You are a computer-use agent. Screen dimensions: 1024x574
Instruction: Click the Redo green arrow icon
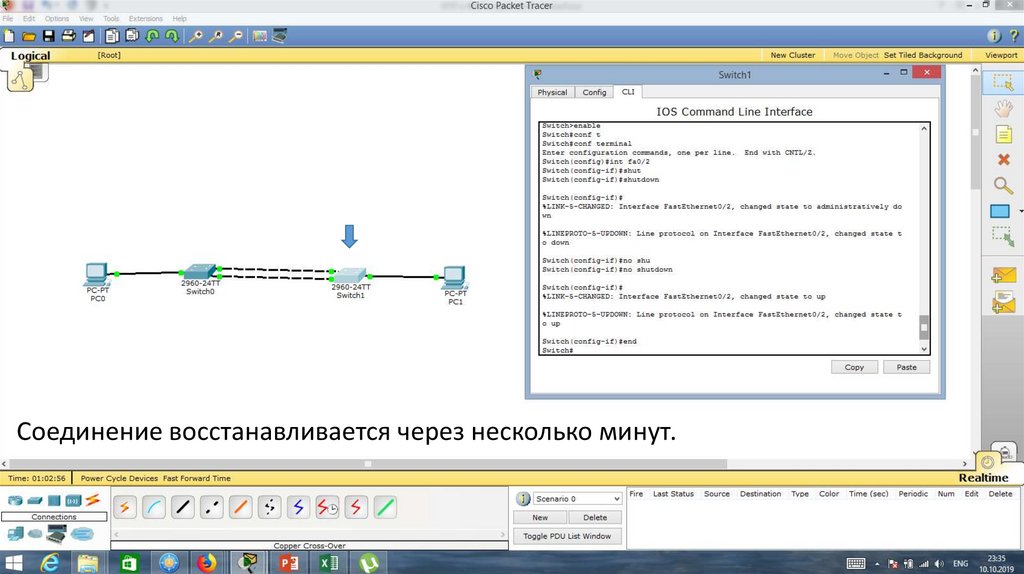[x=172, y=37]
